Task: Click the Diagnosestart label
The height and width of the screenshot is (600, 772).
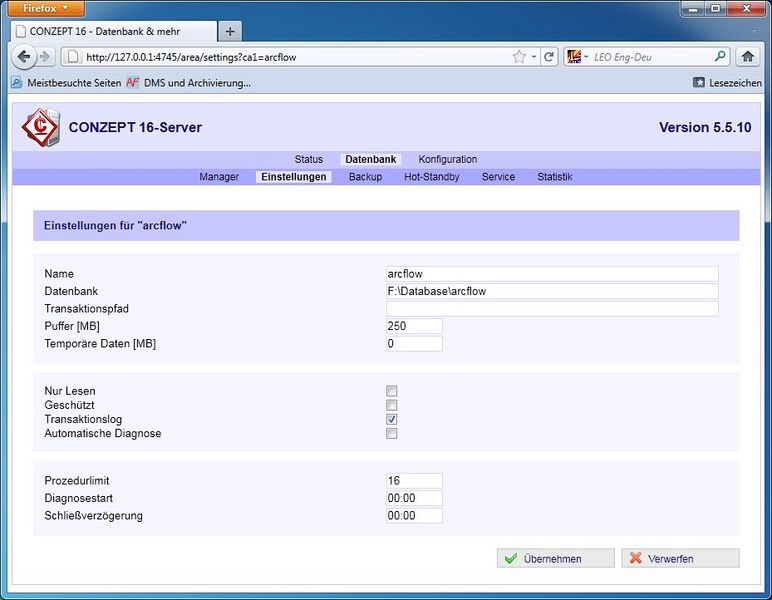Action: [79, 498]
